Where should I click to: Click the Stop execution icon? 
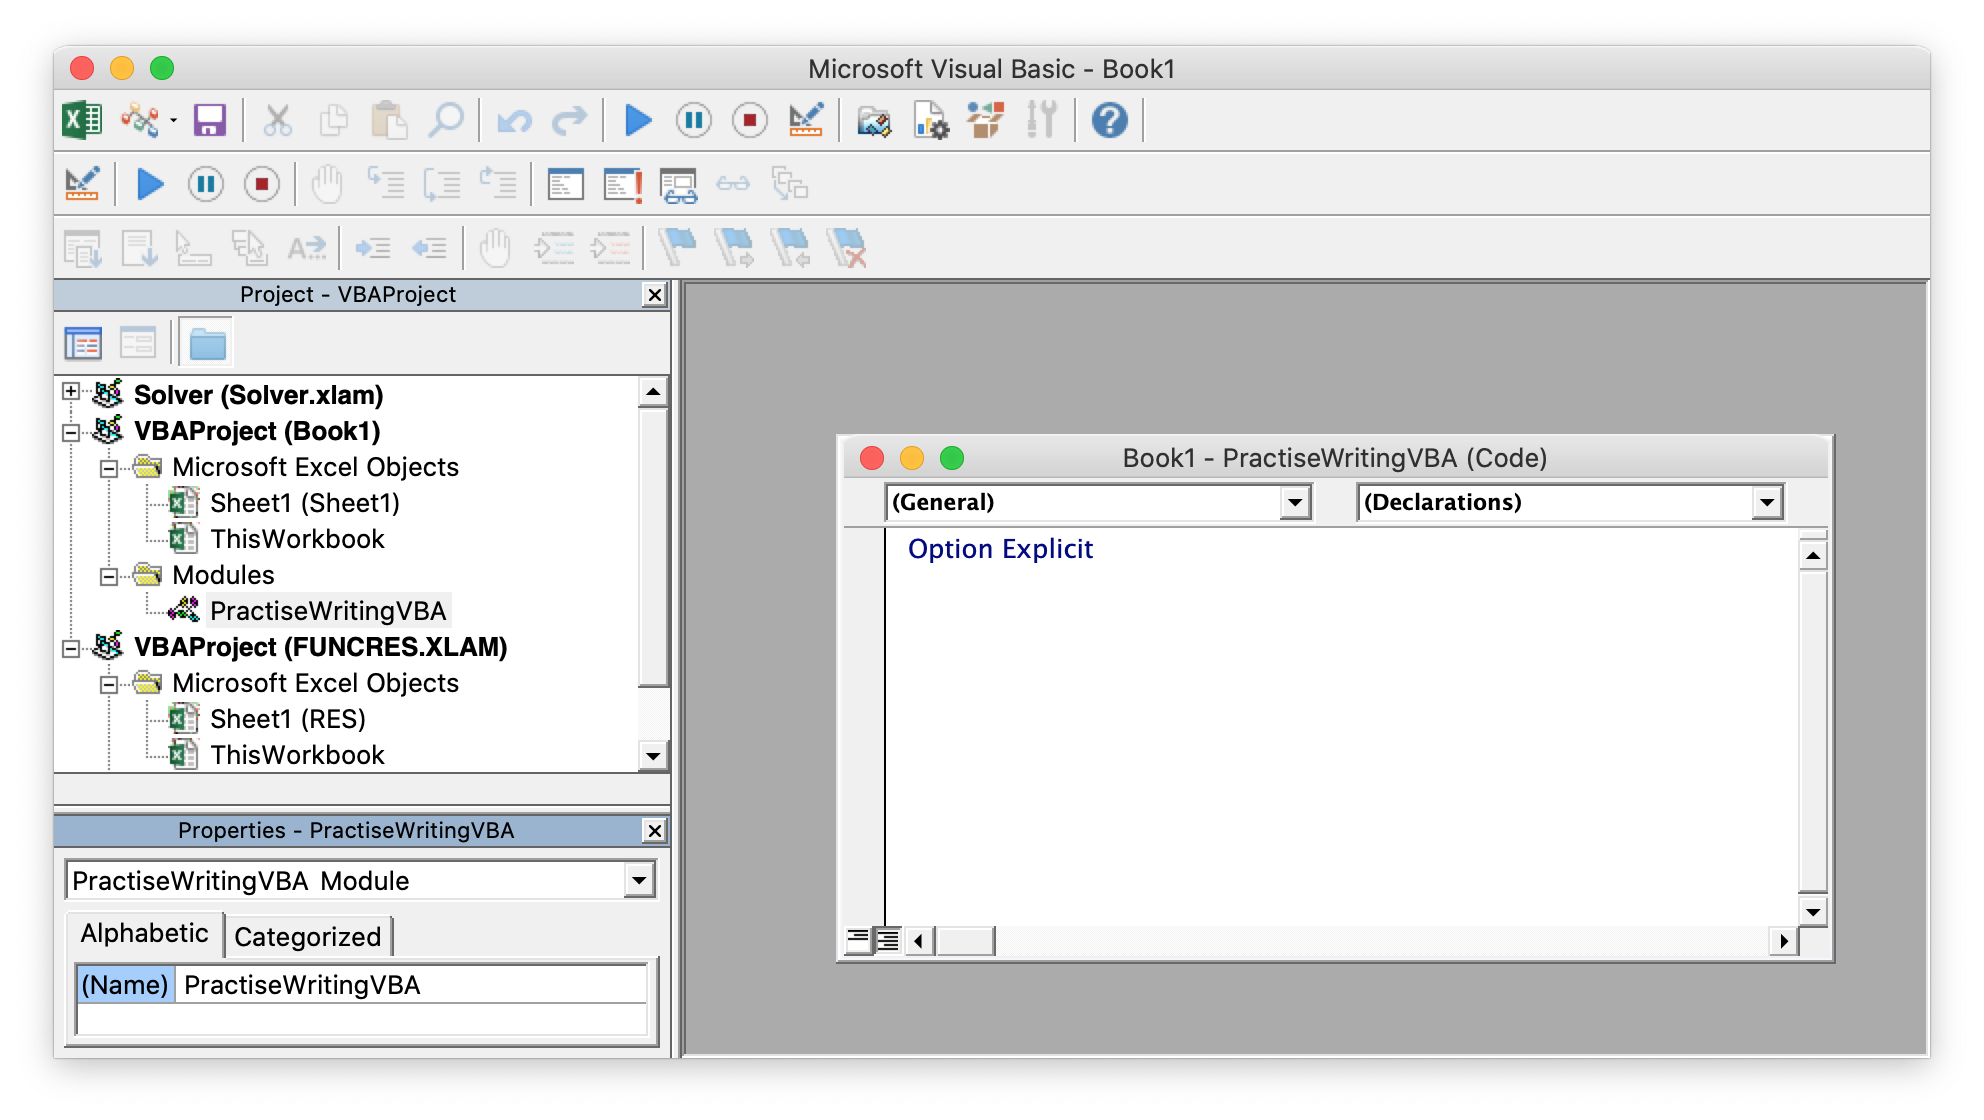coord(751,120)
